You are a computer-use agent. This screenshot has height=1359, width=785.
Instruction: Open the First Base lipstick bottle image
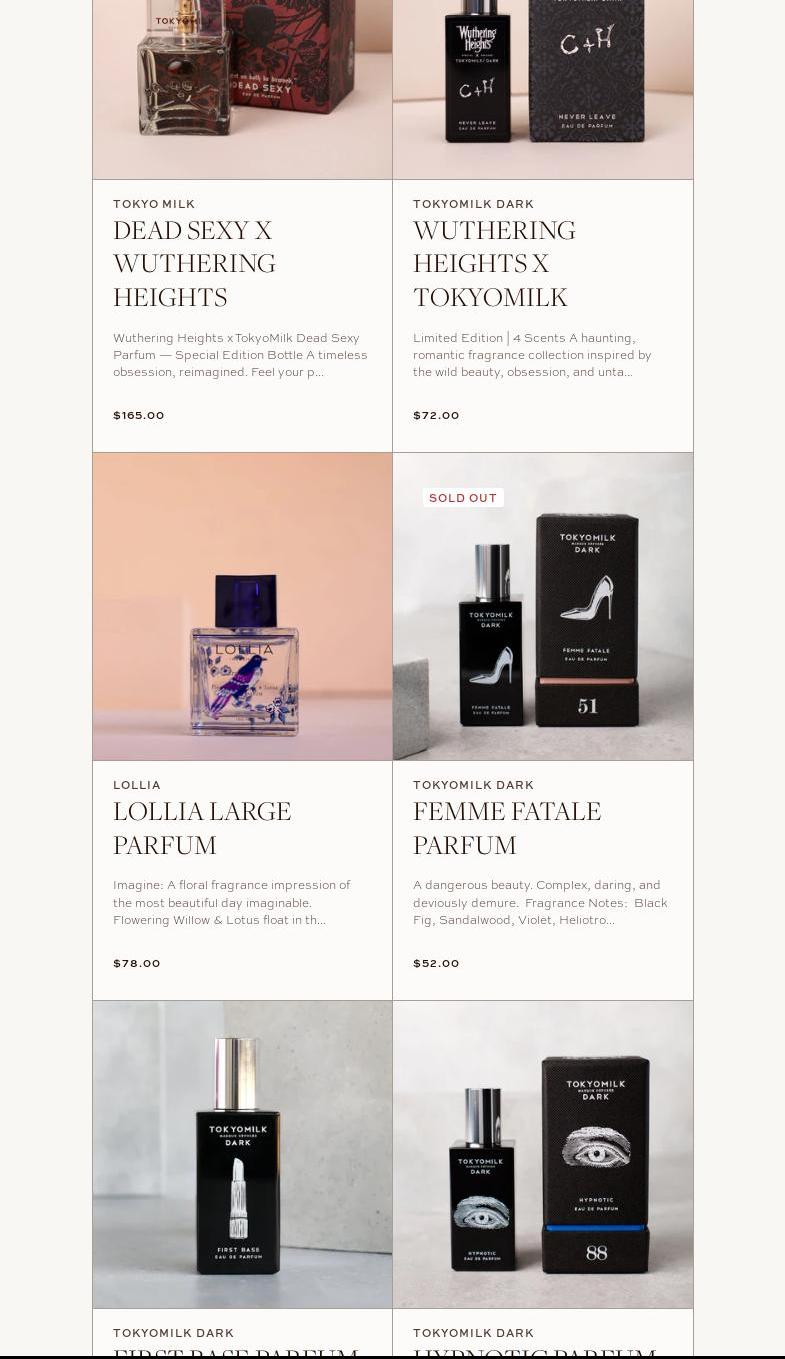click(243, 1155)
